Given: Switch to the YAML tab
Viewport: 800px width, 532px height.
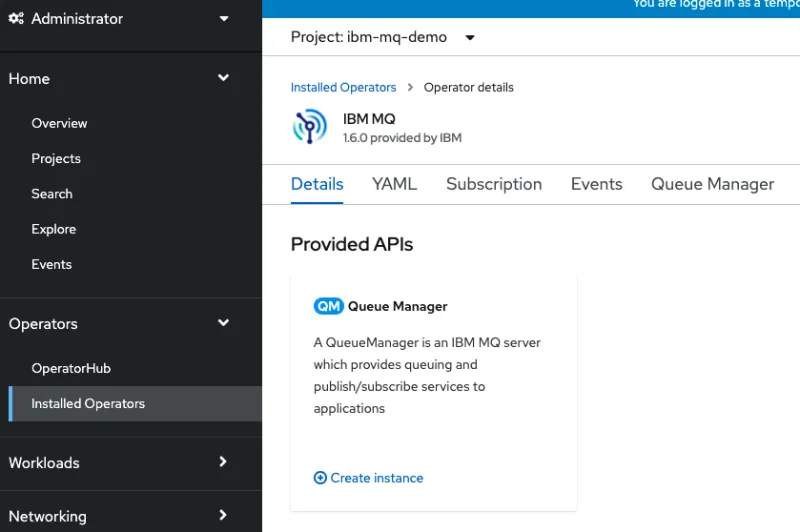Looking at the screenshot, I should 394,184.
